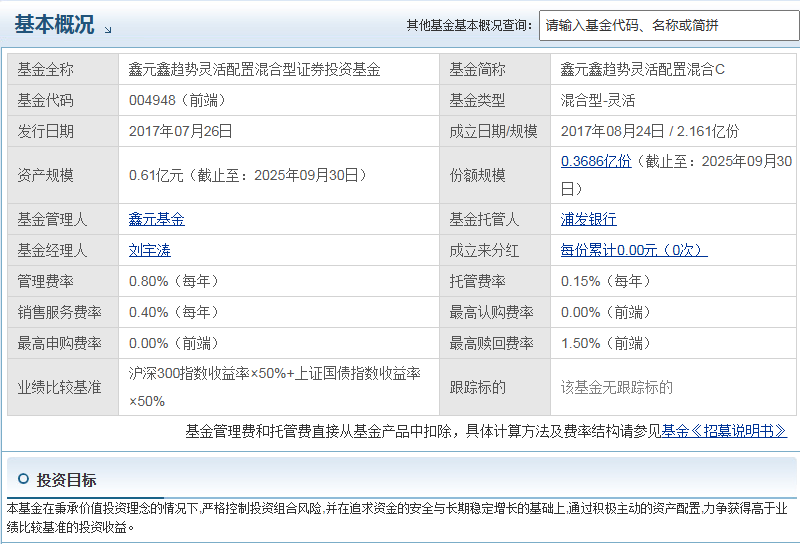Click the 发行日期 row label
The height and width of the screenshot is (544, 800).
tap(45, 132)
